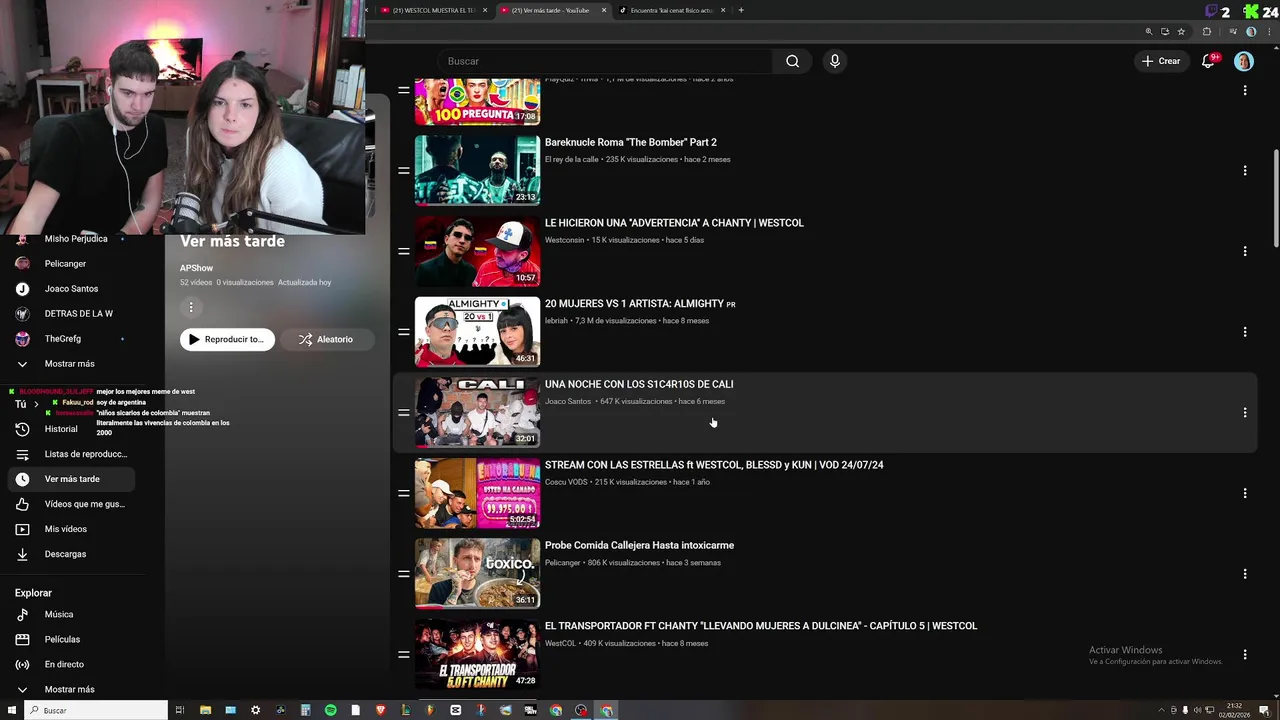Play the CALI thumbnail 32:01
This screenshot has width=1280, height=720.
(477, 412)
